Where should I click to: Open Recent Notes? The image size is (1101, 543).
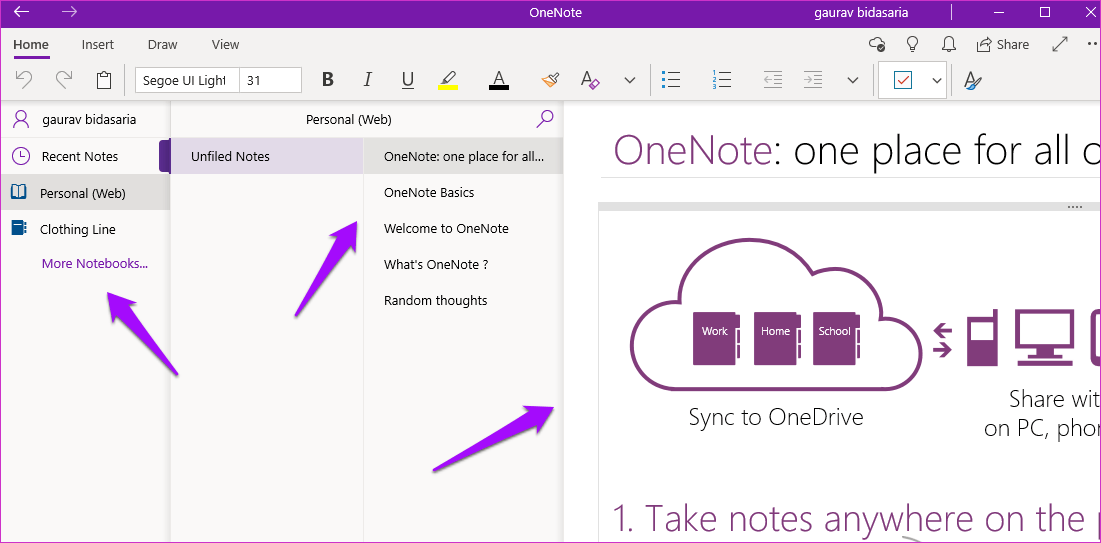click(85, 156)
